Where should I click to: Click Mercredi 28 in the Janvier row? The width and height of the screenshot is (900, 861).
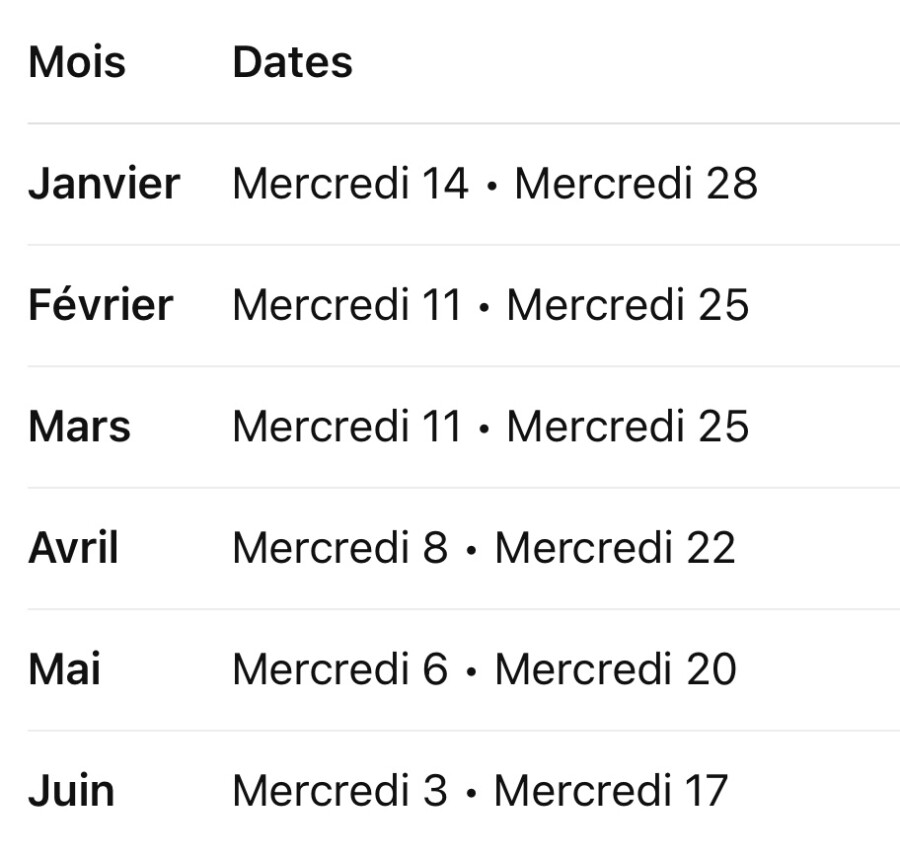click(x=636, y=184)
